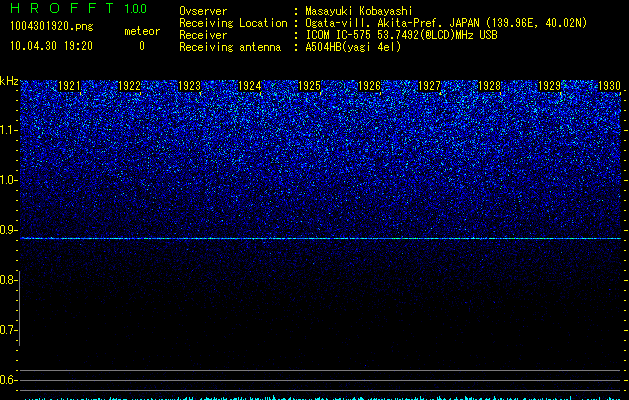Click the 1926 time marker

pos(369,86)
